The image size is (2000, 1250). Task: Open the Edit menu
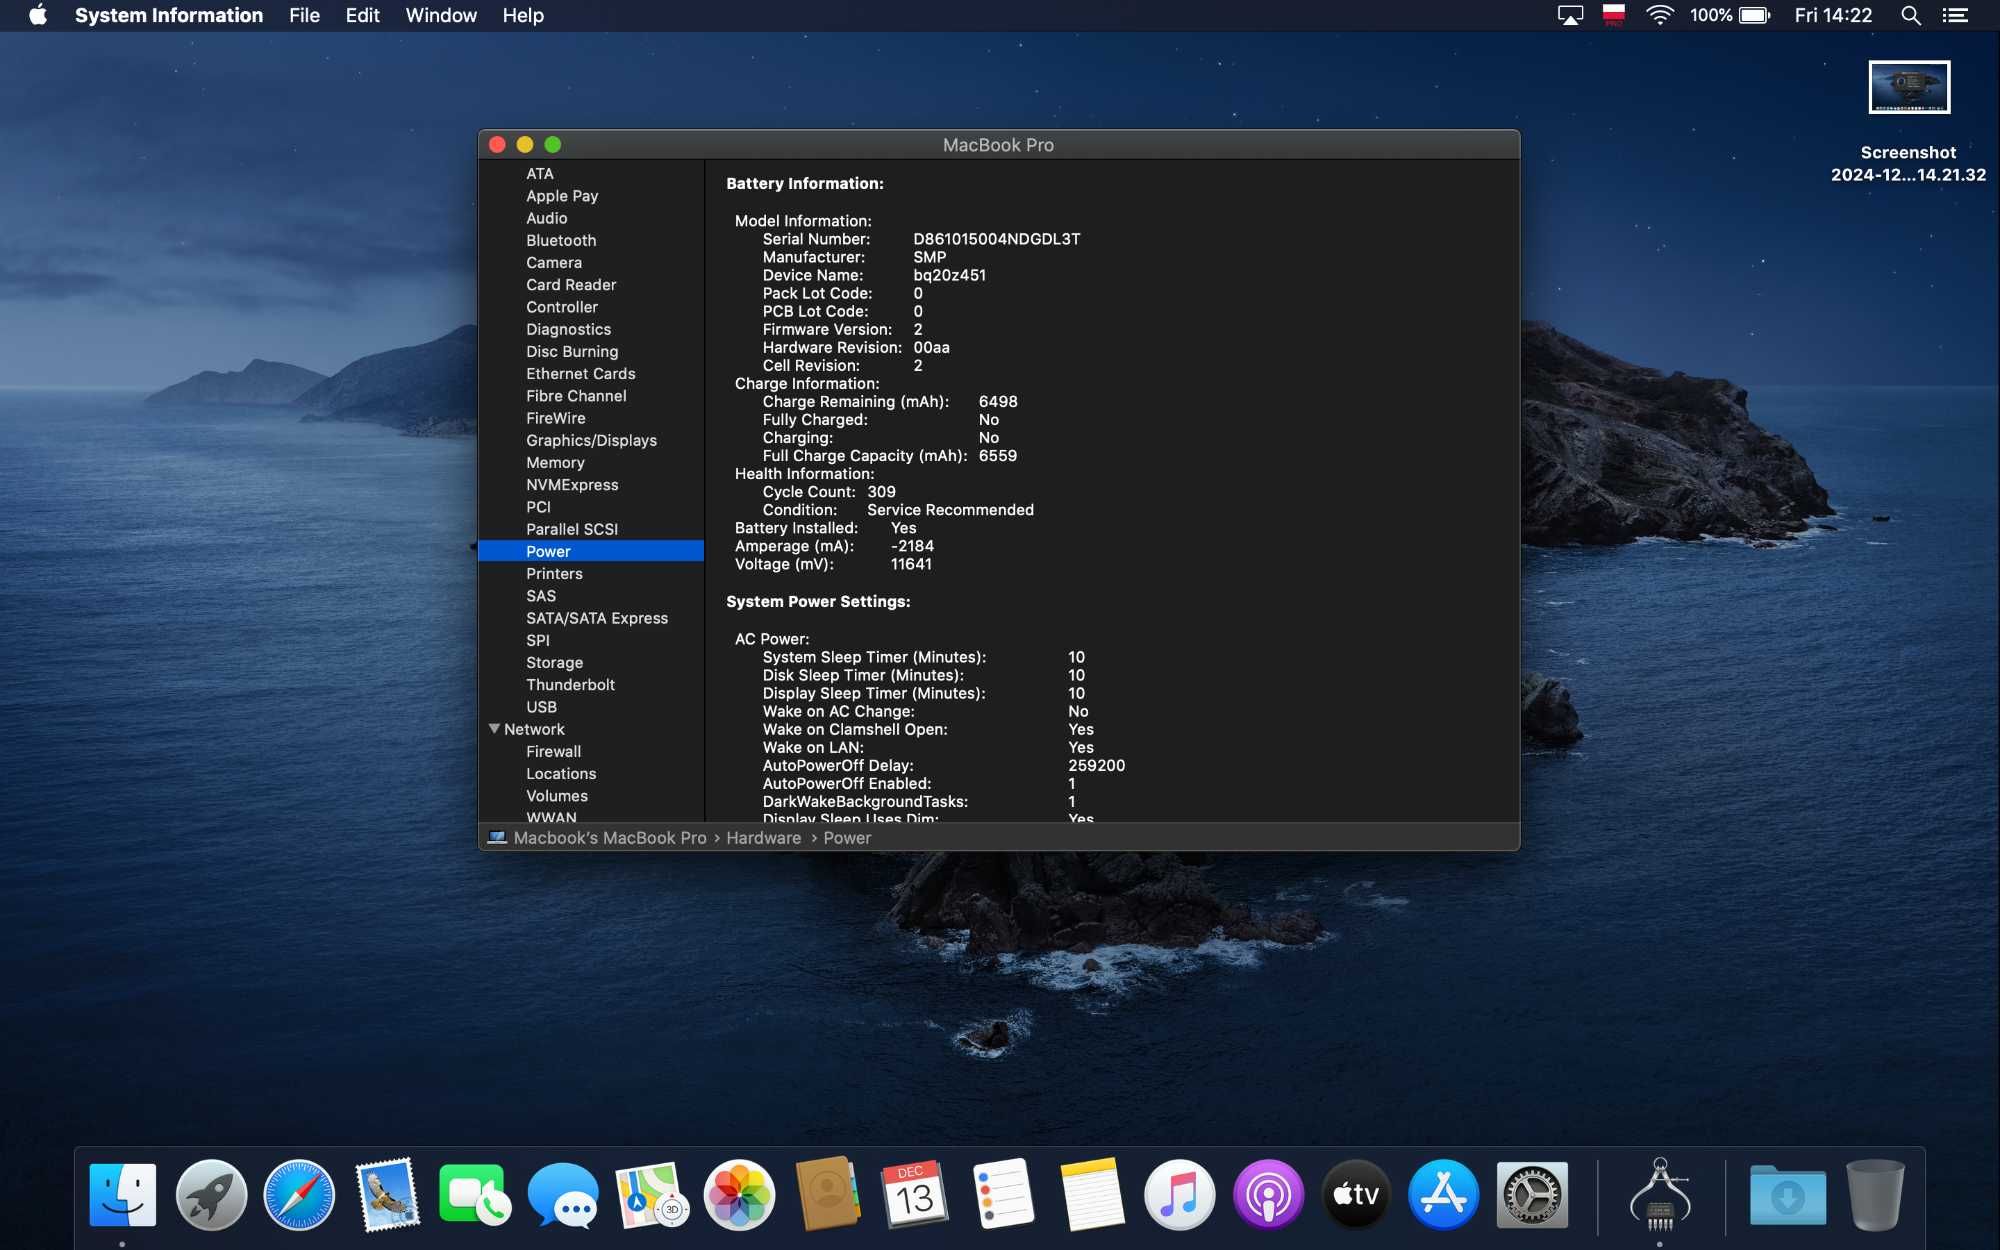(362, 15)
